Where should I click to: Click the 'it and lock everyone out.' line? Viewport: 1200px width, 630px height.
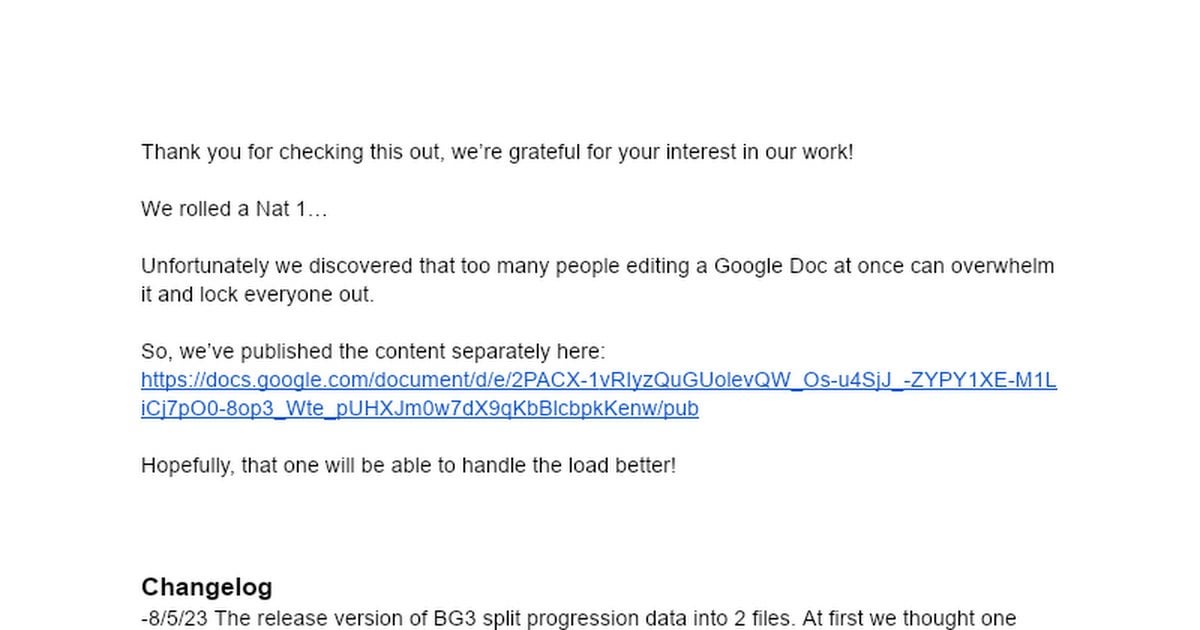[257, 295]
